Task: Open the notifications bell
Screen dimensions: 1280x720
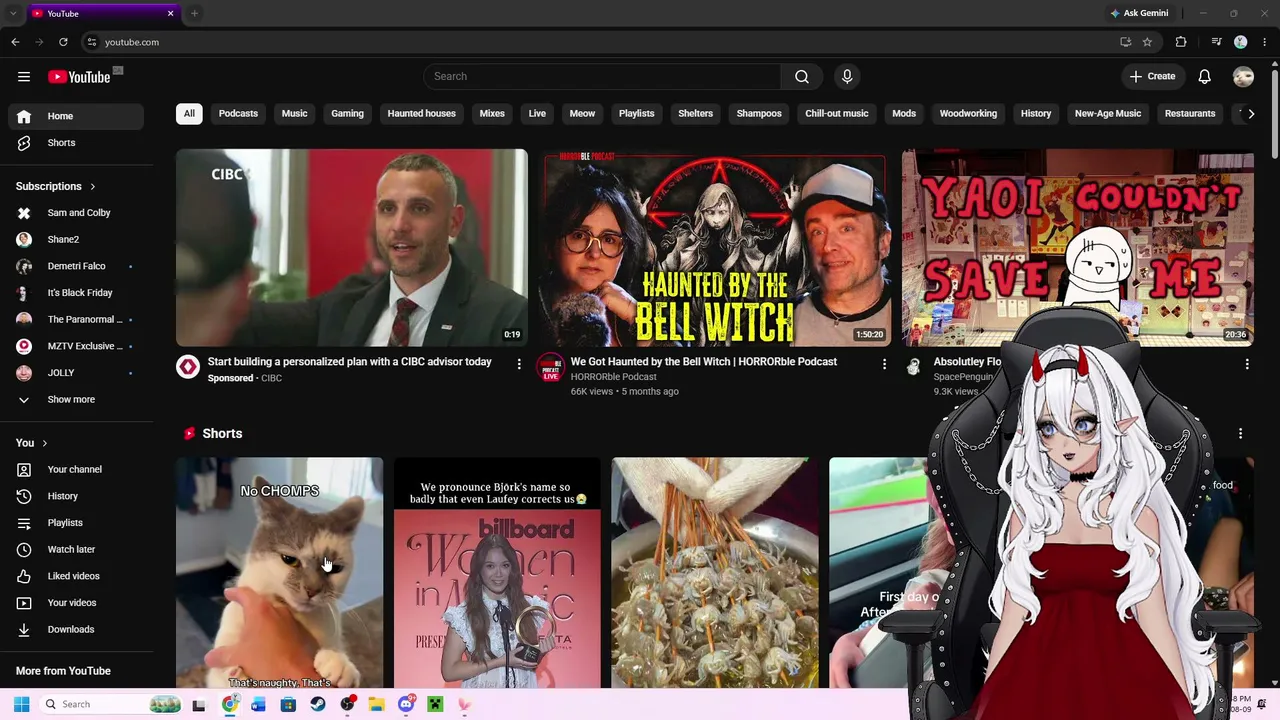Action: pyautogui.click(x=1205, y=77)
